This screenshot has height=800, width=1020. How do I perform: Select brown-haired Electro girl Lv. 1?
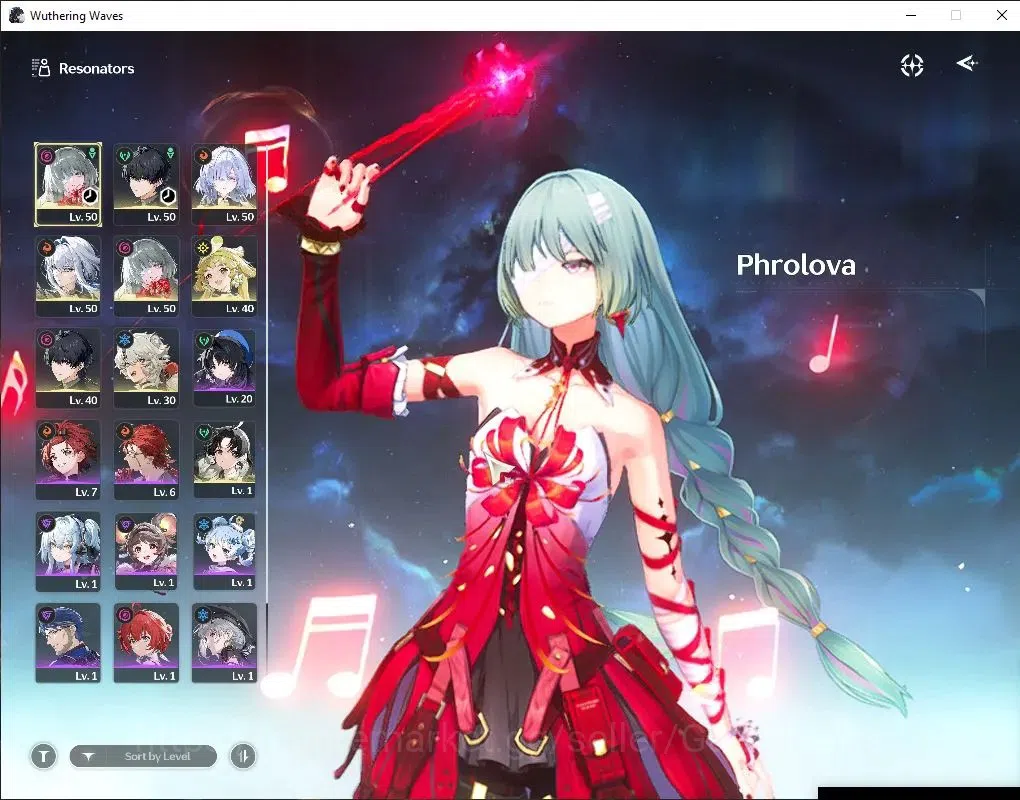146,551
